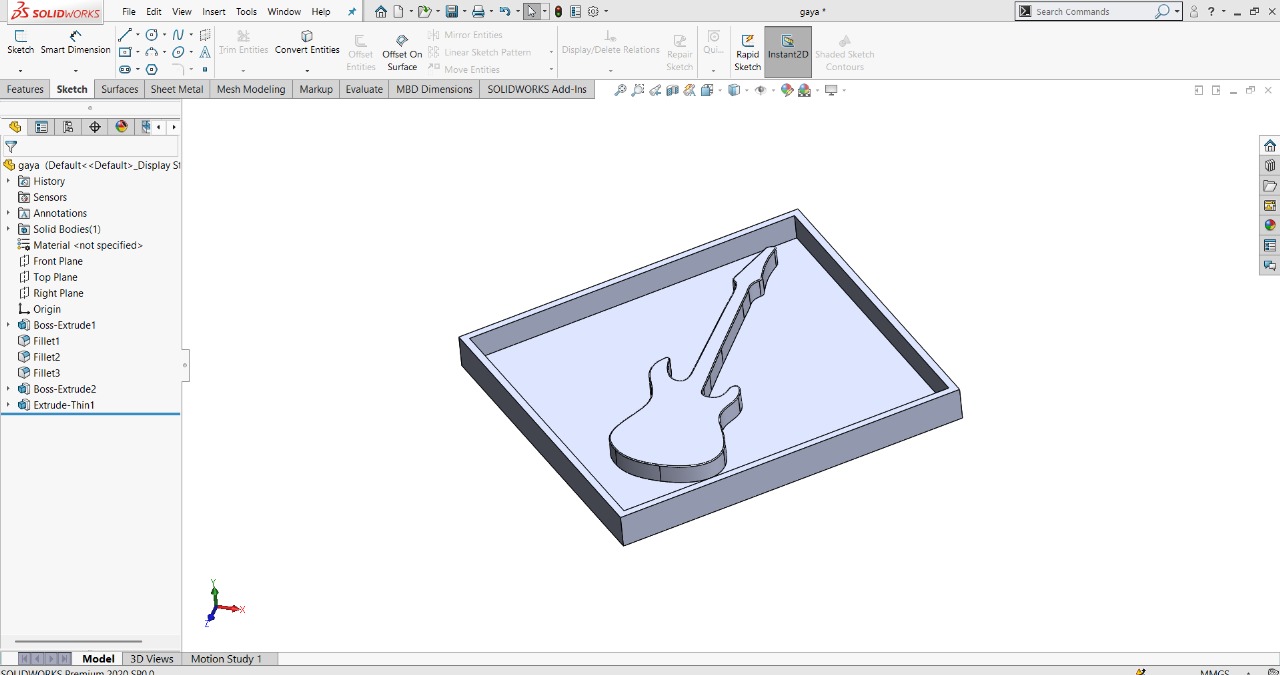
Task: Select the Straight Slot tool
Action: [x=125, y=70]
